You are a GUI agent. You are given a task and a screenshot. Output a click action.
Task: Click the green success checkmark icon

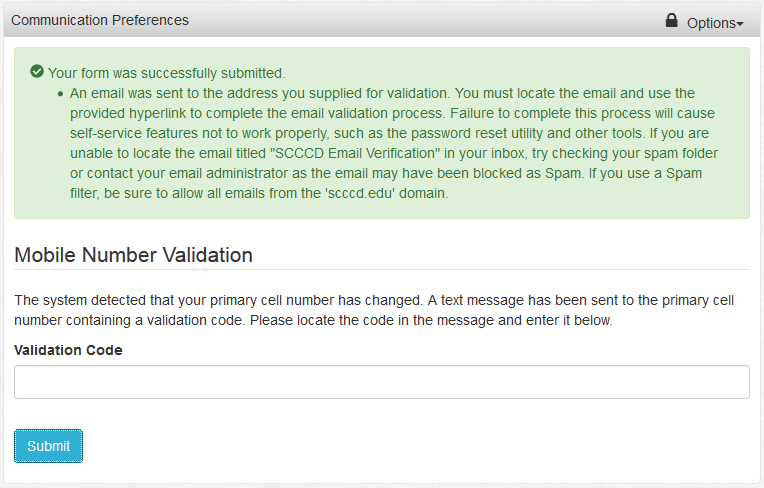(x=37, y=72)
